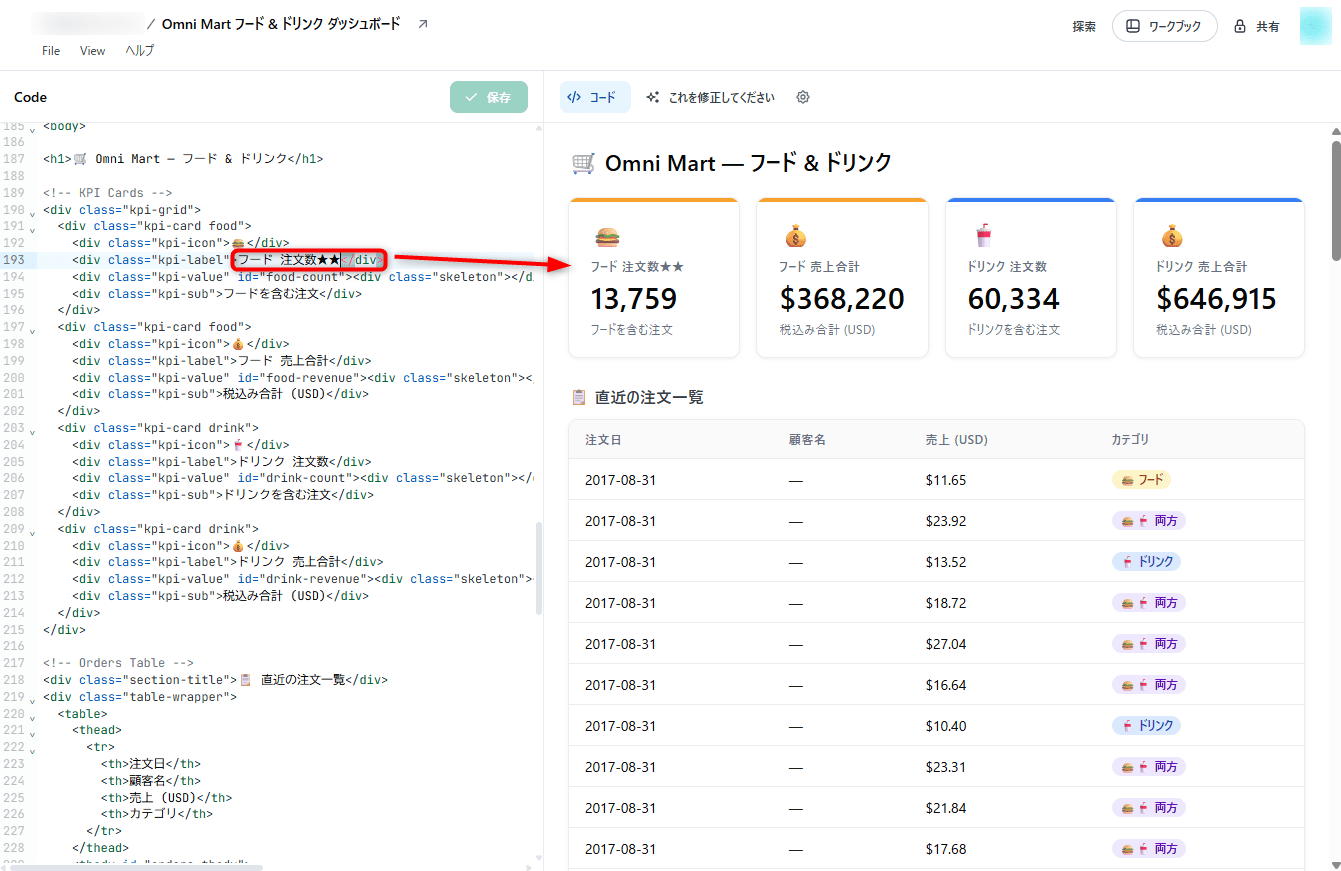Click the ドリンクを含む注文 subtitle in preview

1014,330
